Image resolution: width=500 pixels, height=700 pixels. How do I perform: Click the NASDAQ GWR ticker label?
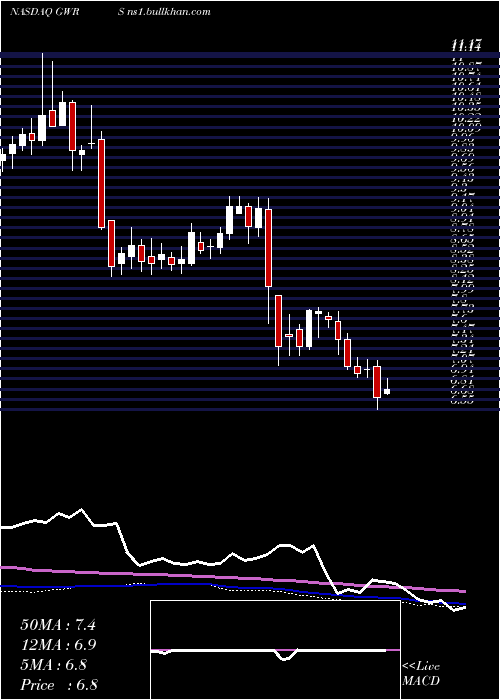point(44,12)
